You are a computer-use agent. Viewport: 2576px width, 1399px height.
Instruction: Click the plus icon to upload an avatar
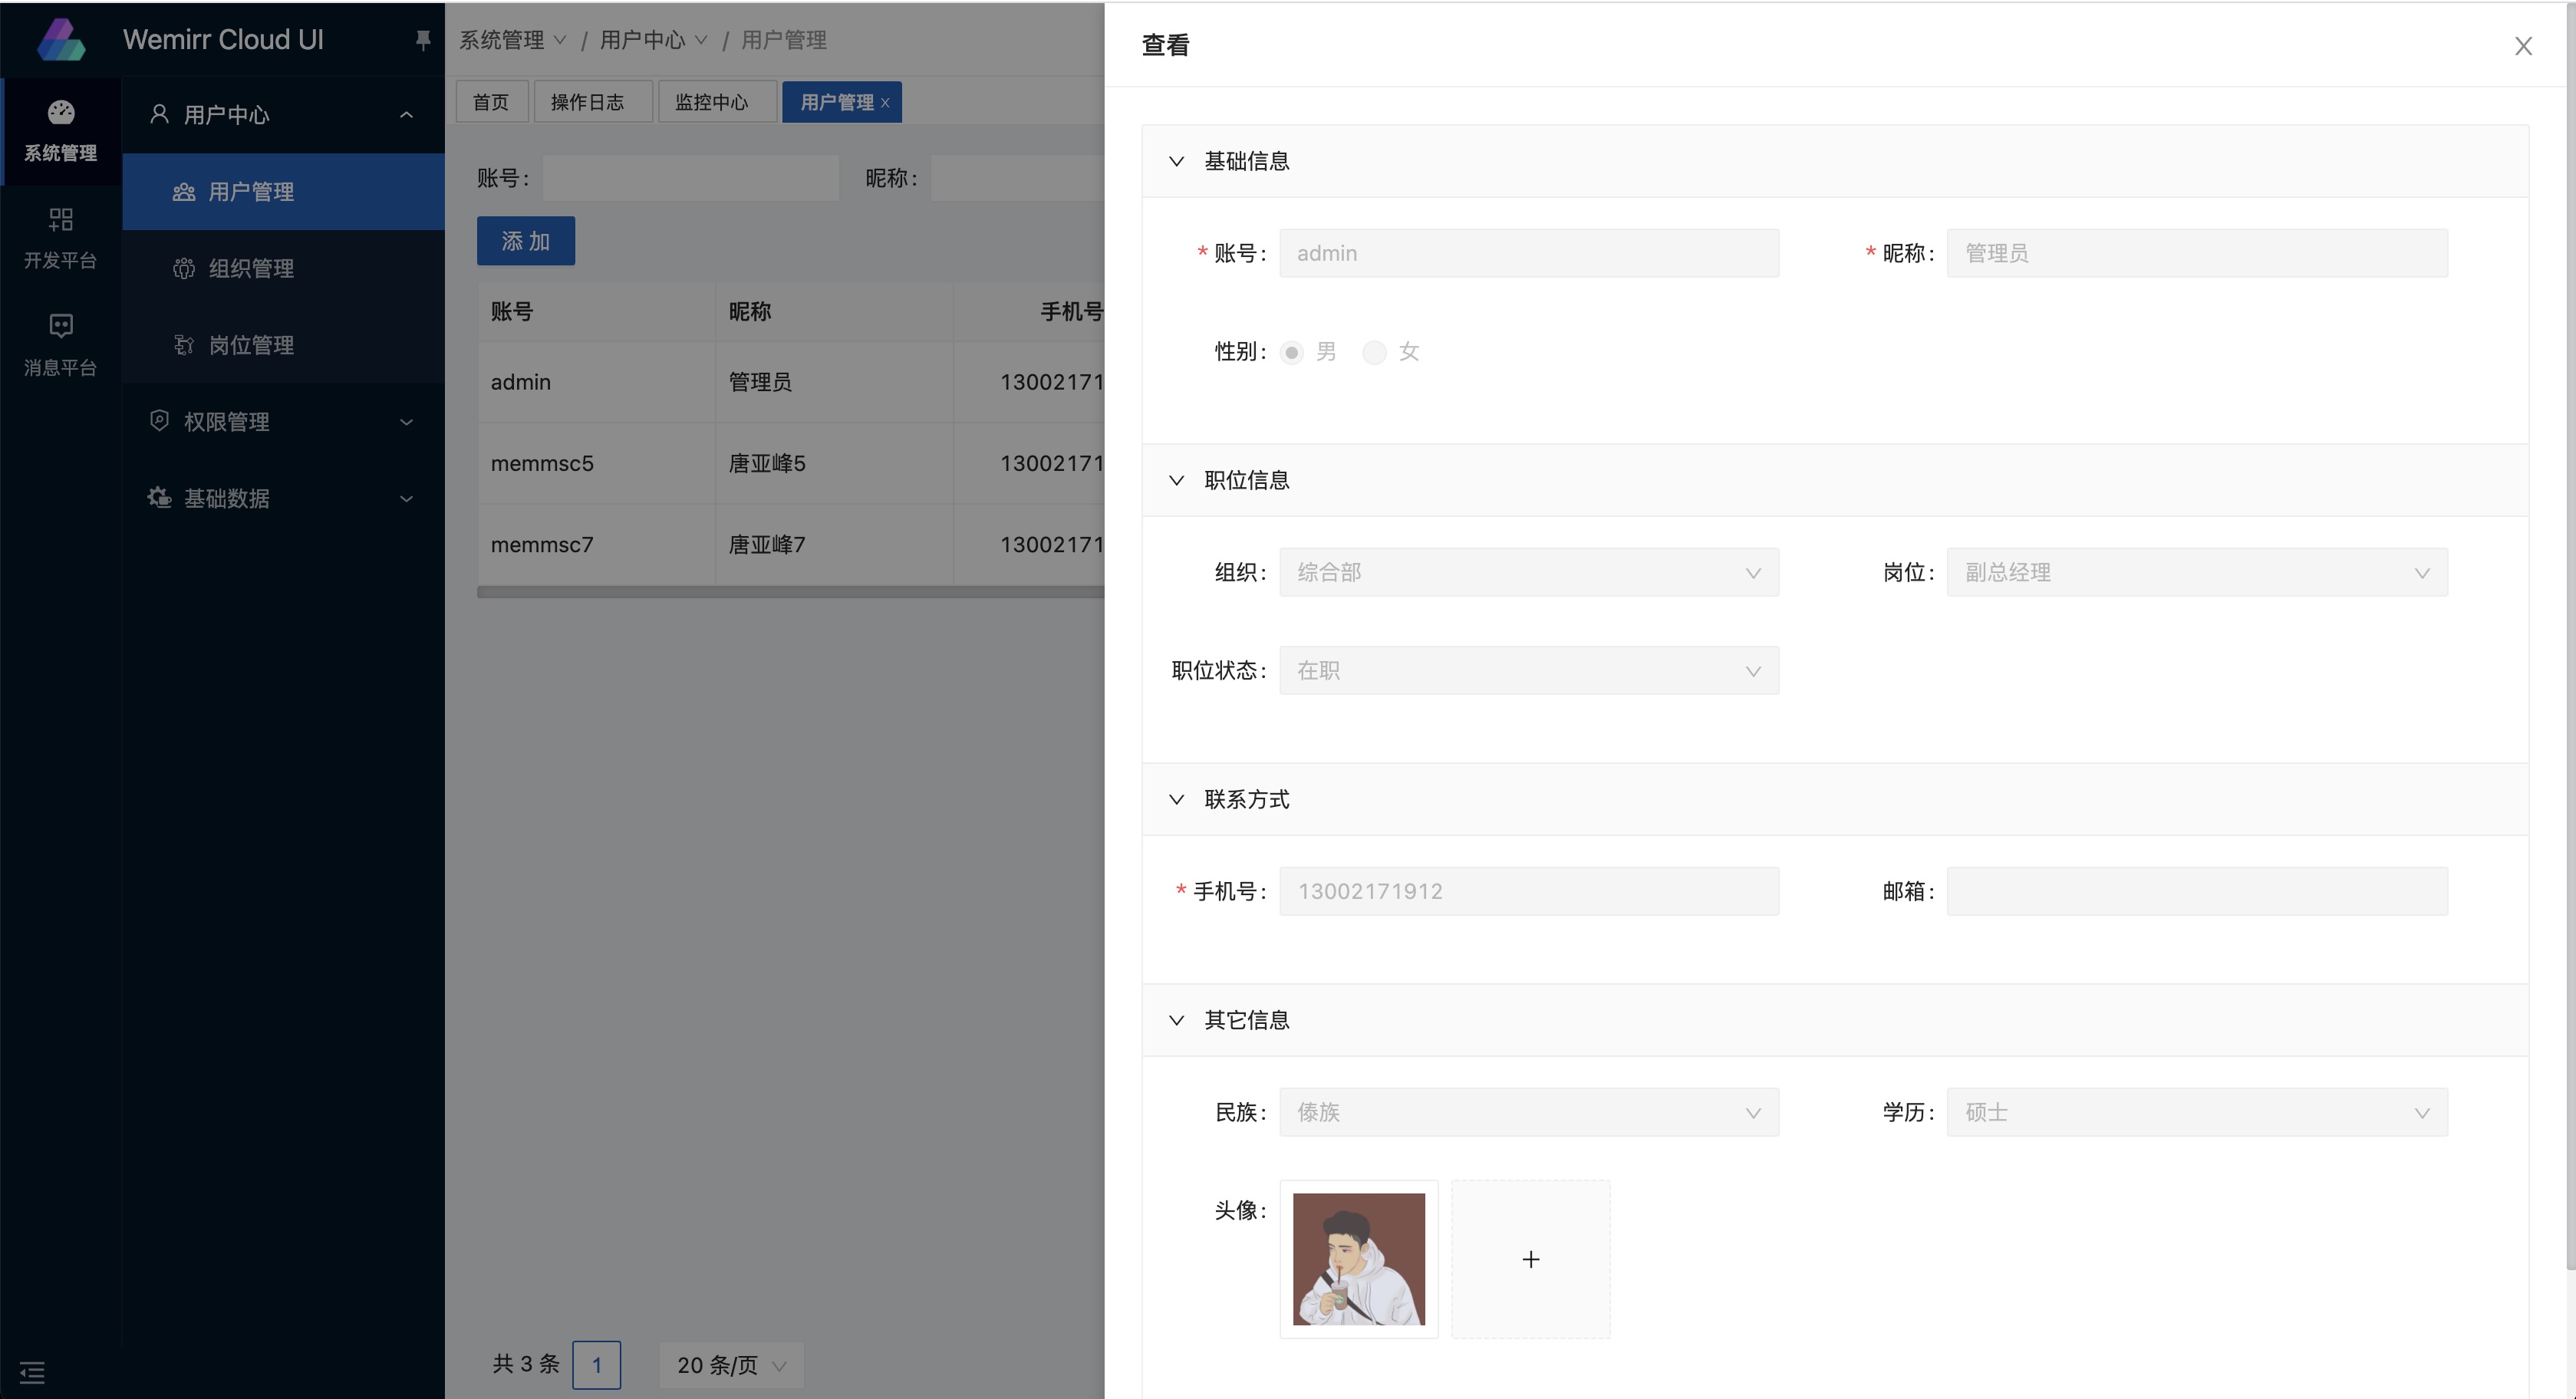[x=1530, y=1259]
